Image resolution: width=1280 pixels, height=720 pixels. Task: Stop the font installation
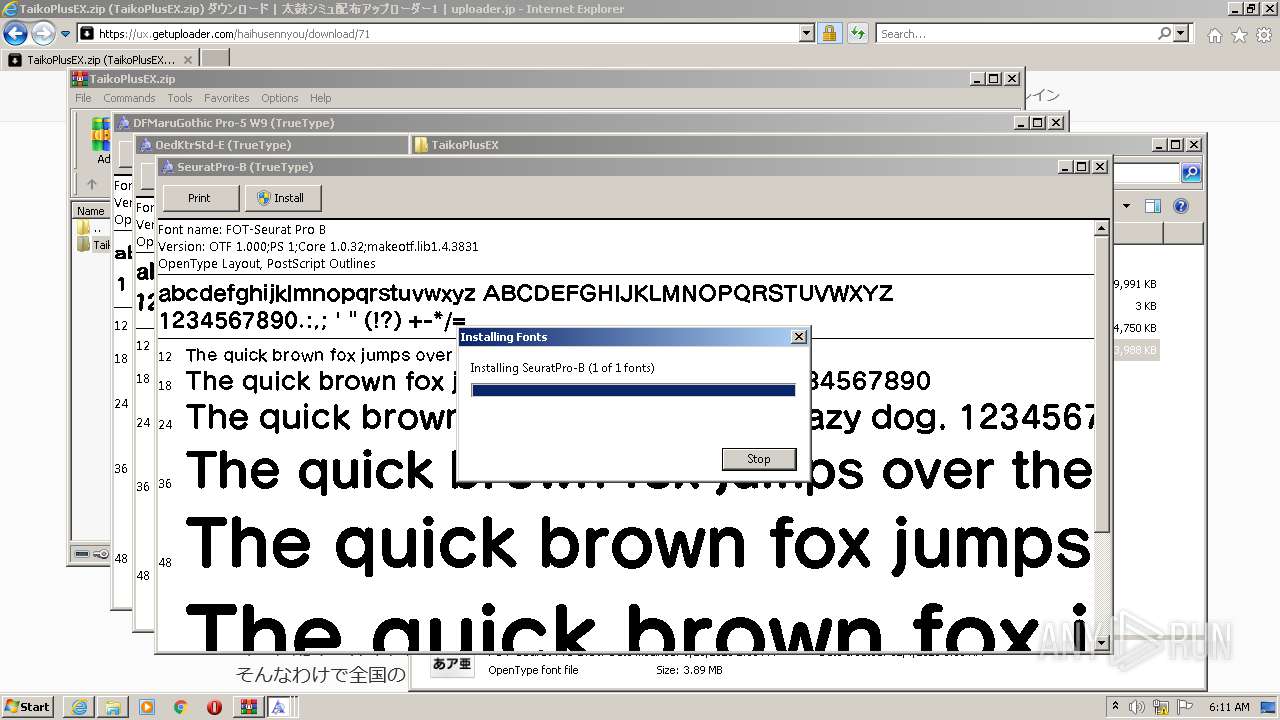click(x=759, y=459)
